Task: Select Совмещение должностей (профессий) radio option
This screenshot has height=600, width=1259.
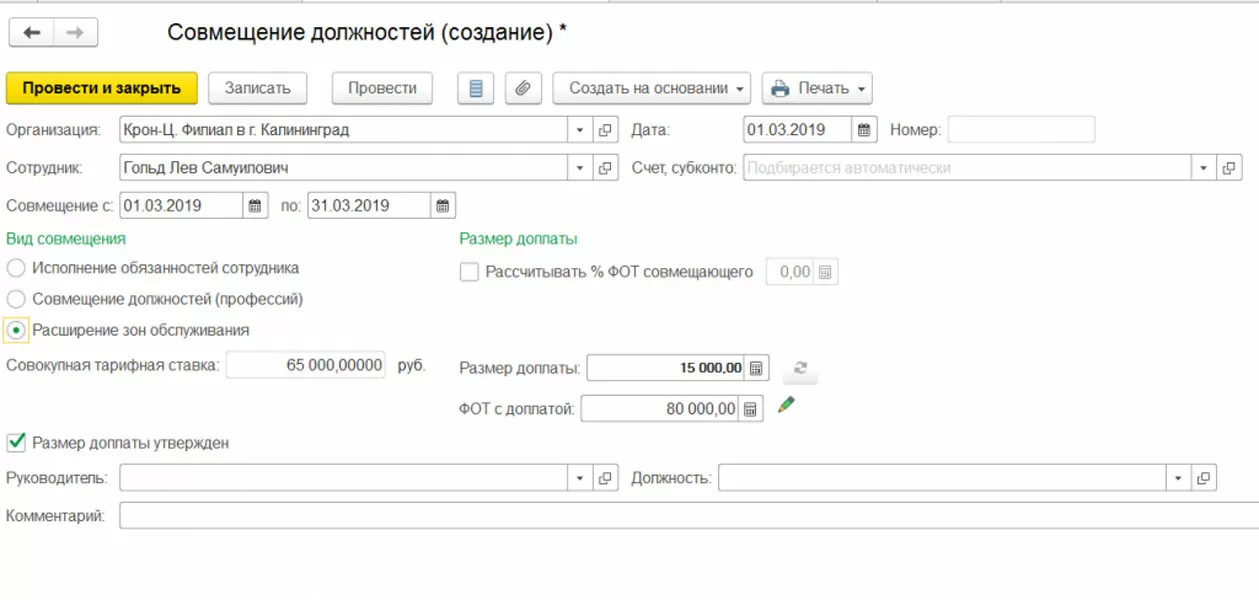Action: point(16,299)
